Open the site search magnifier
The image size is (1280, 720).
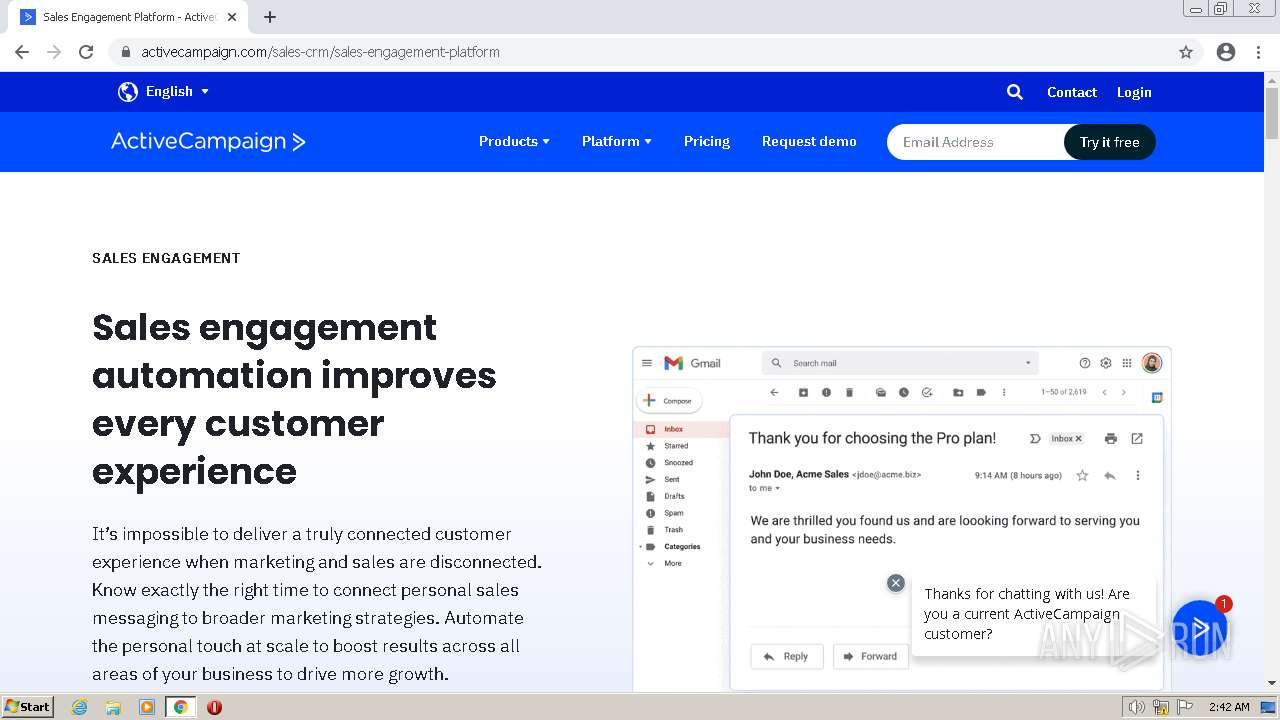pos(1015,92)
